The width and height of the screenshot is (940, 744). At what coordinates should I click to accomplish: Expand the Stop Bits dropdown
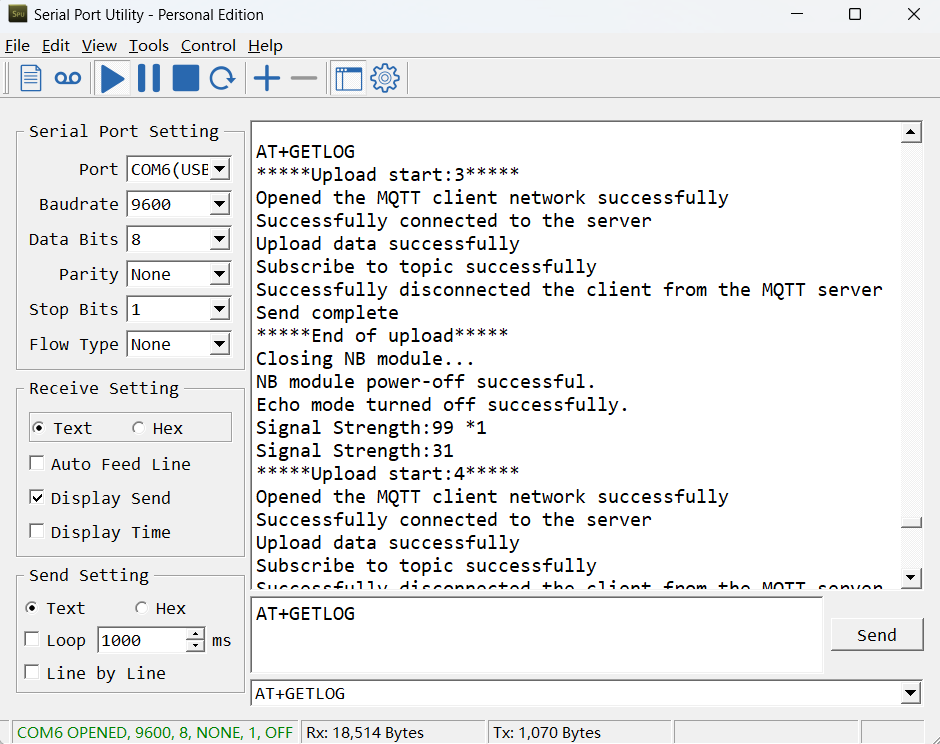pyautogui.click(x=220, y=309)
